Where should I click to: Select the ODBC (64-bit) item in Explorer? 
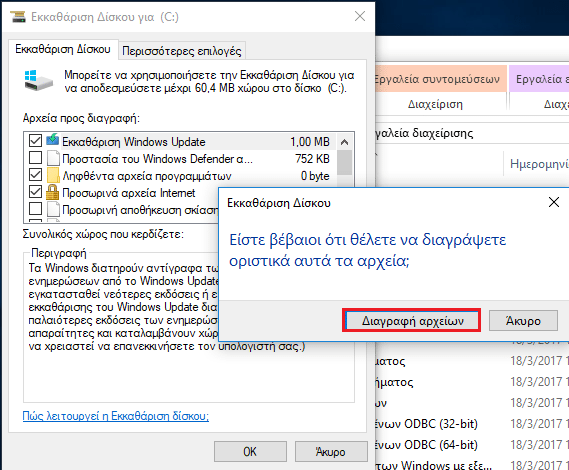pos(427,445)
